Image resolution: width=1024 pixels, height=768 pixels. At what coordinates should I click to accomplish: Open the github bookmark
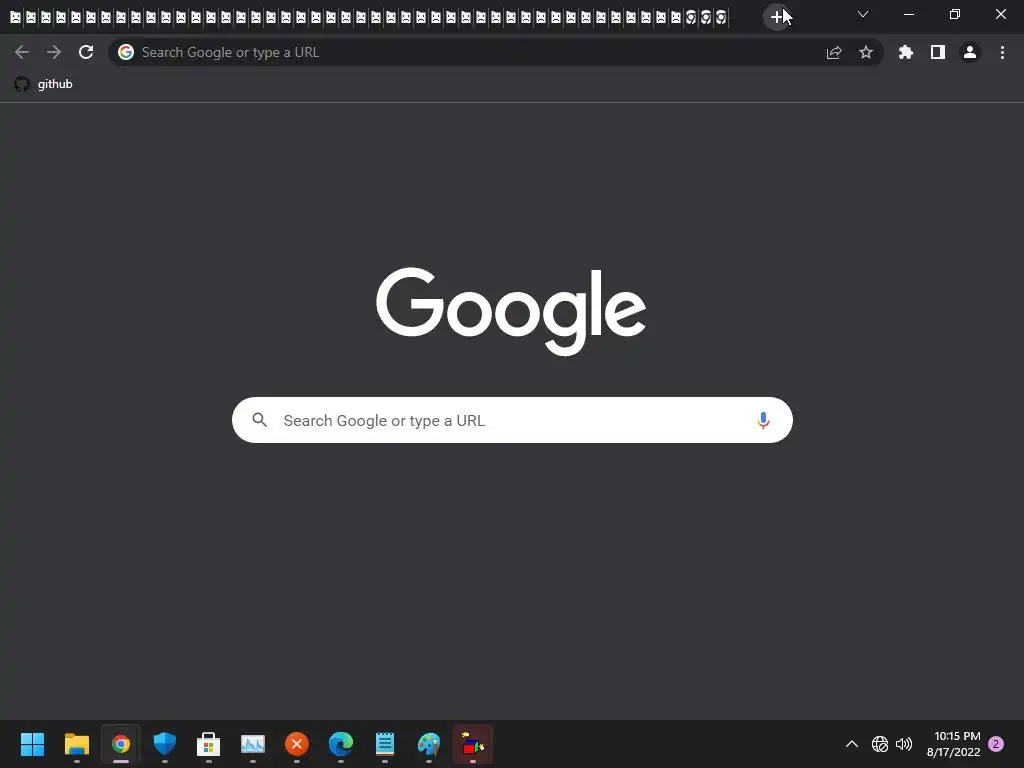(x=44, y=84)
